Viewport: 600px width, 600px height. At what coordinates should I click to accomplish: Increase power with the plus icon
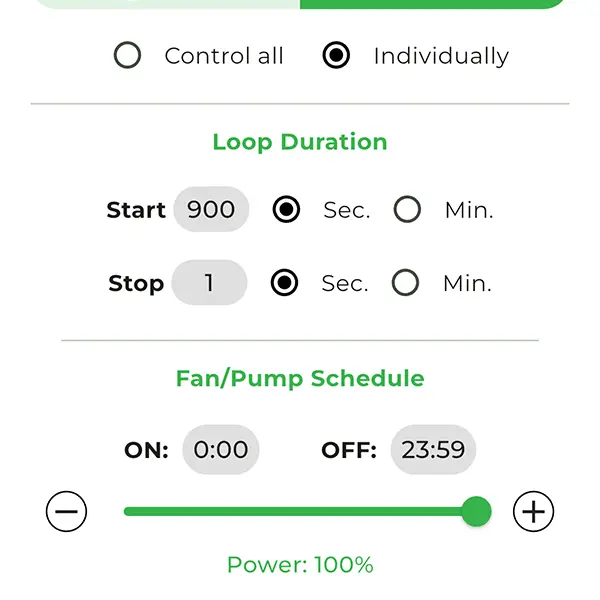pyautogui.click(x=533, y=512)
